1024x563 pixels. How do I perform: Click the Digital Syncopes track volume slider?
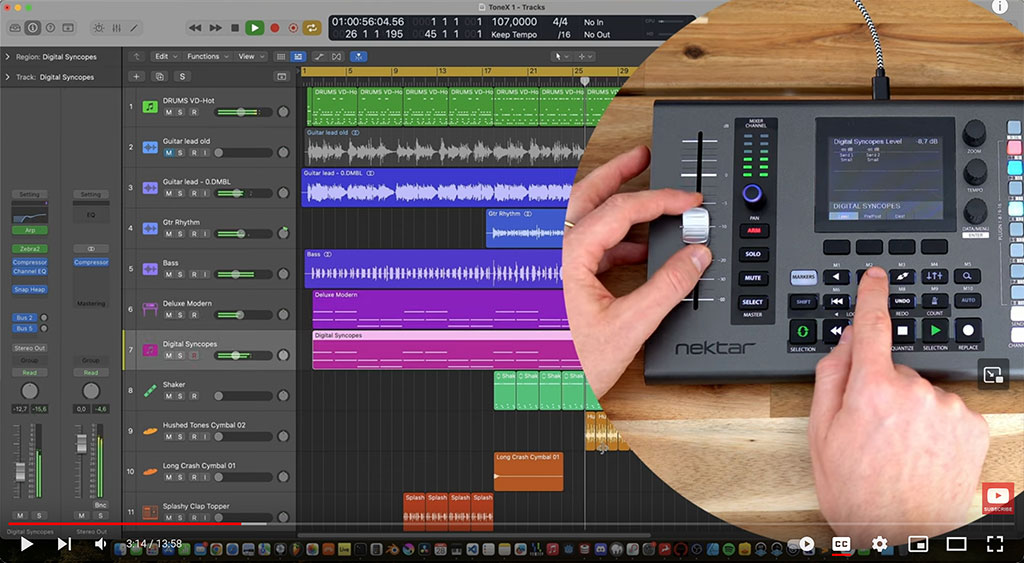click(x=243, y=355)
